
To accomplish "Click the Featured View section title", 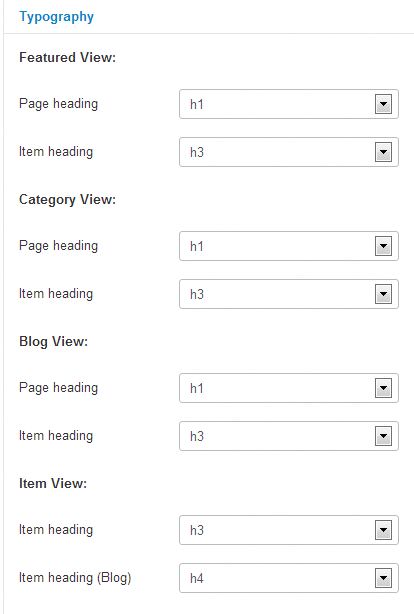I will click(x=67, y=58).
